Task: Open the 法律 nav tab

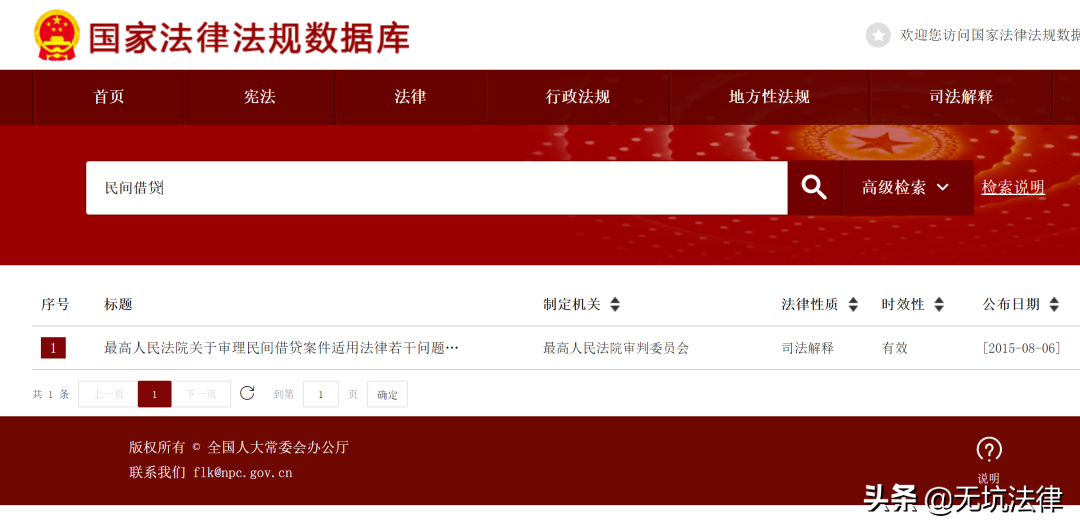Action: (411, 97)
